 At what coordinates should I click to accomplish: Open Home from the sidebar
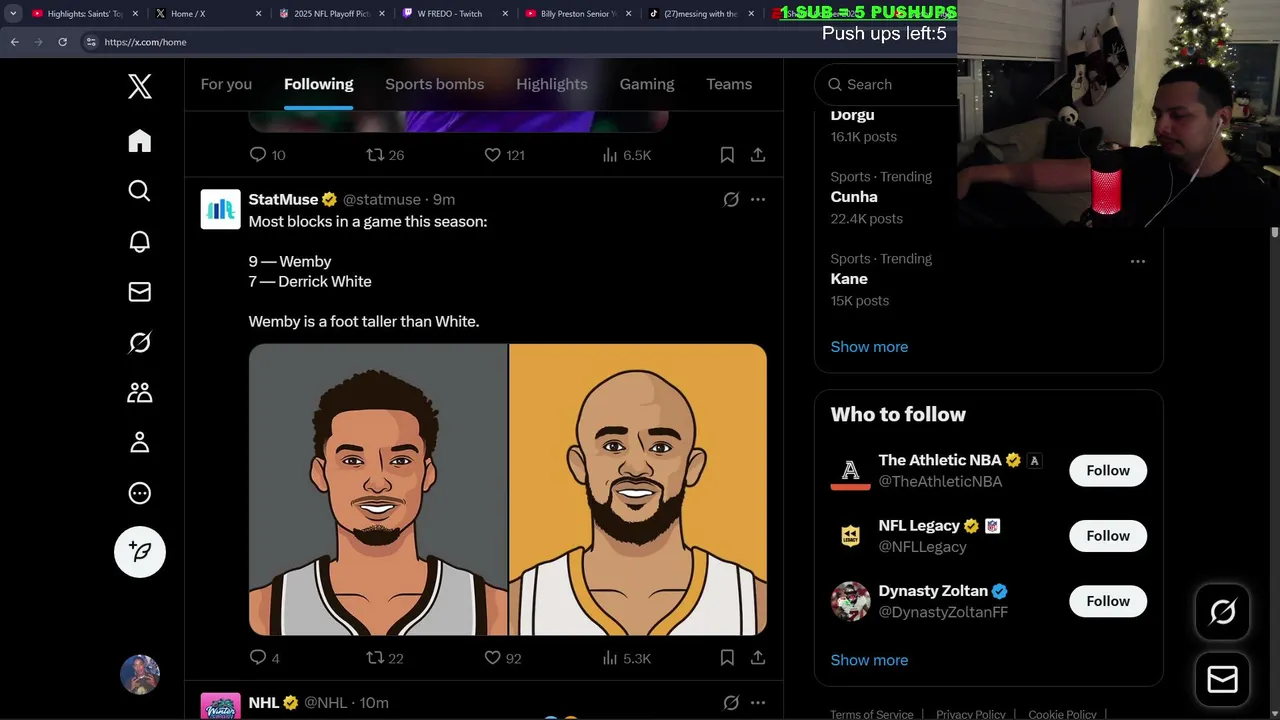pos(140,141)
